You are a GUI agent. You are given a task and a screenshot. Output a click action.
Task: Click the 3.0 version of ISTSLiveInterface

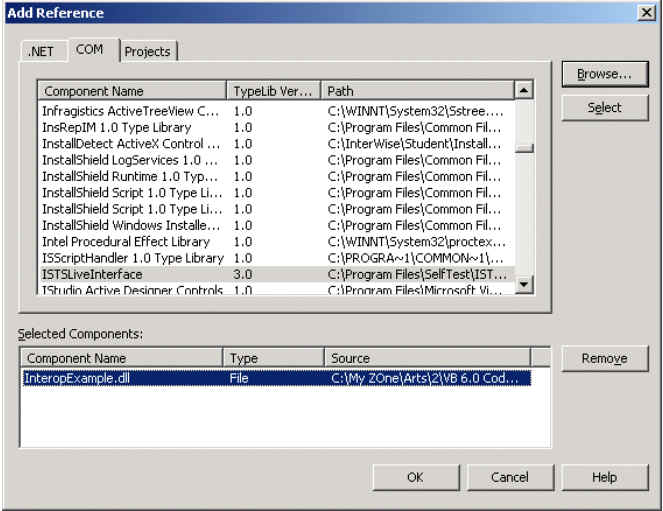tap(243, 274)
